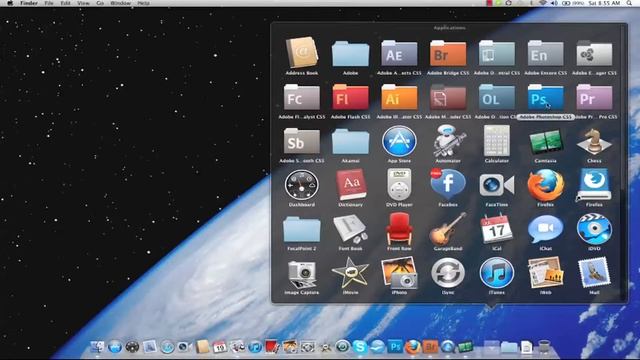The height and width of the screenshot is (360, 640).
Task: Open the Akamai folder
Action: pos(350,141)
